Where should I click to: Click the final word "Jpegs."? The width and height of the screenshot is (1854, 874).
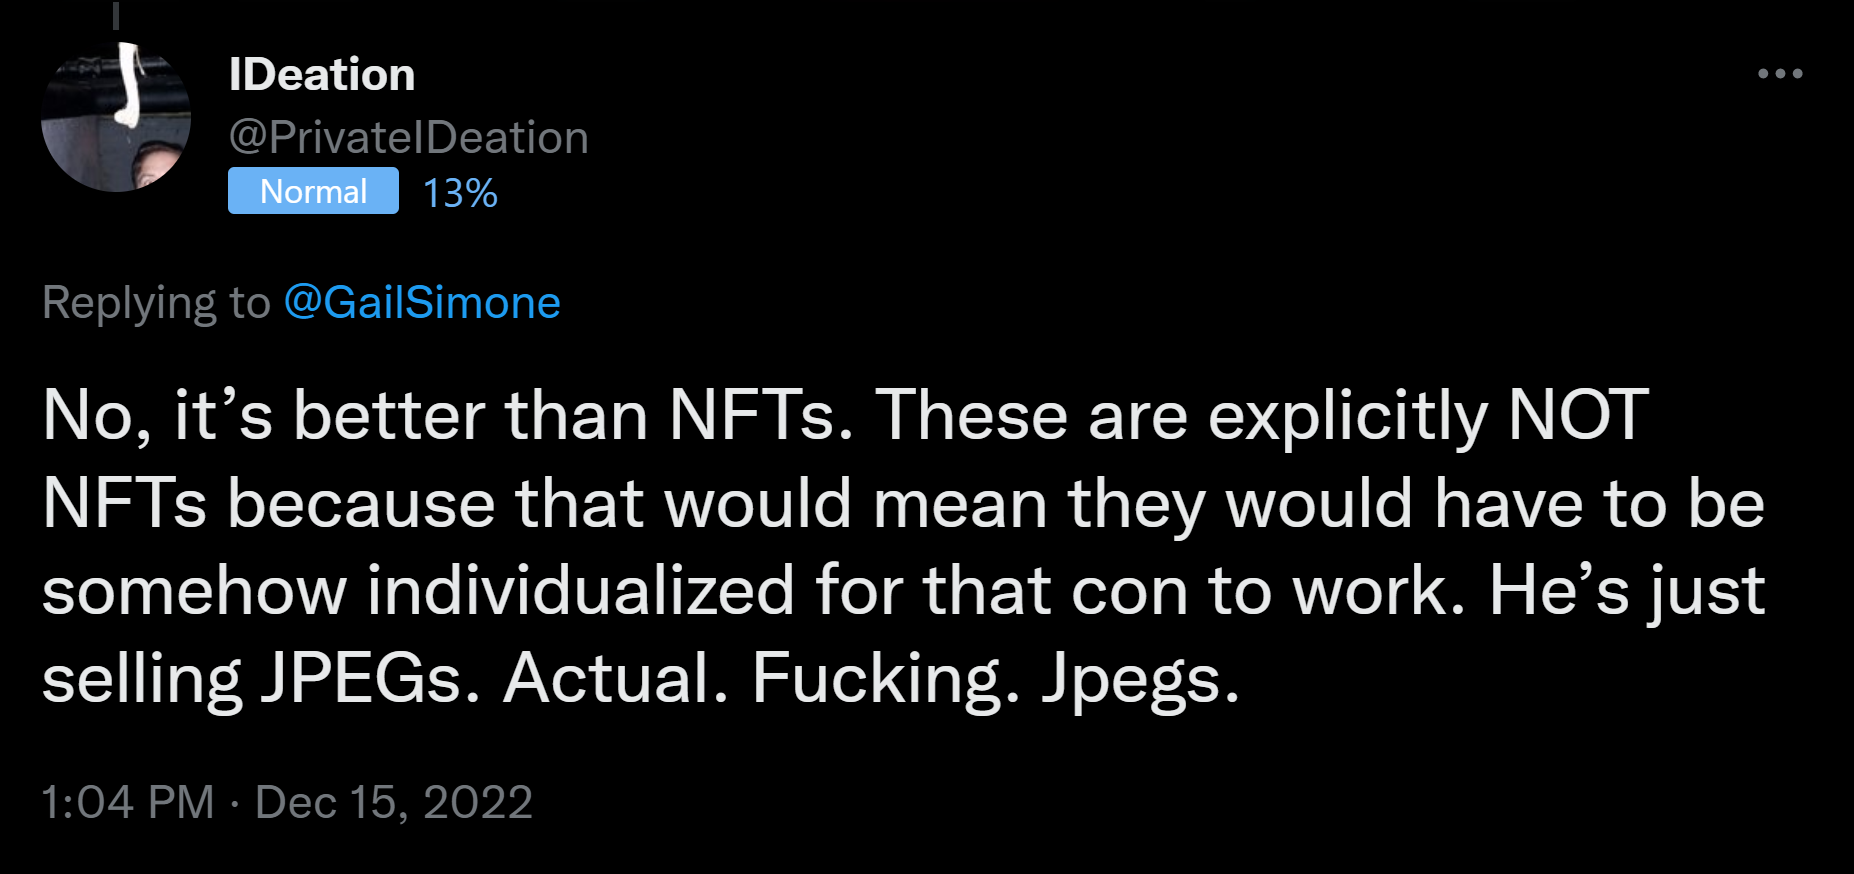(x=1140, y=679)
